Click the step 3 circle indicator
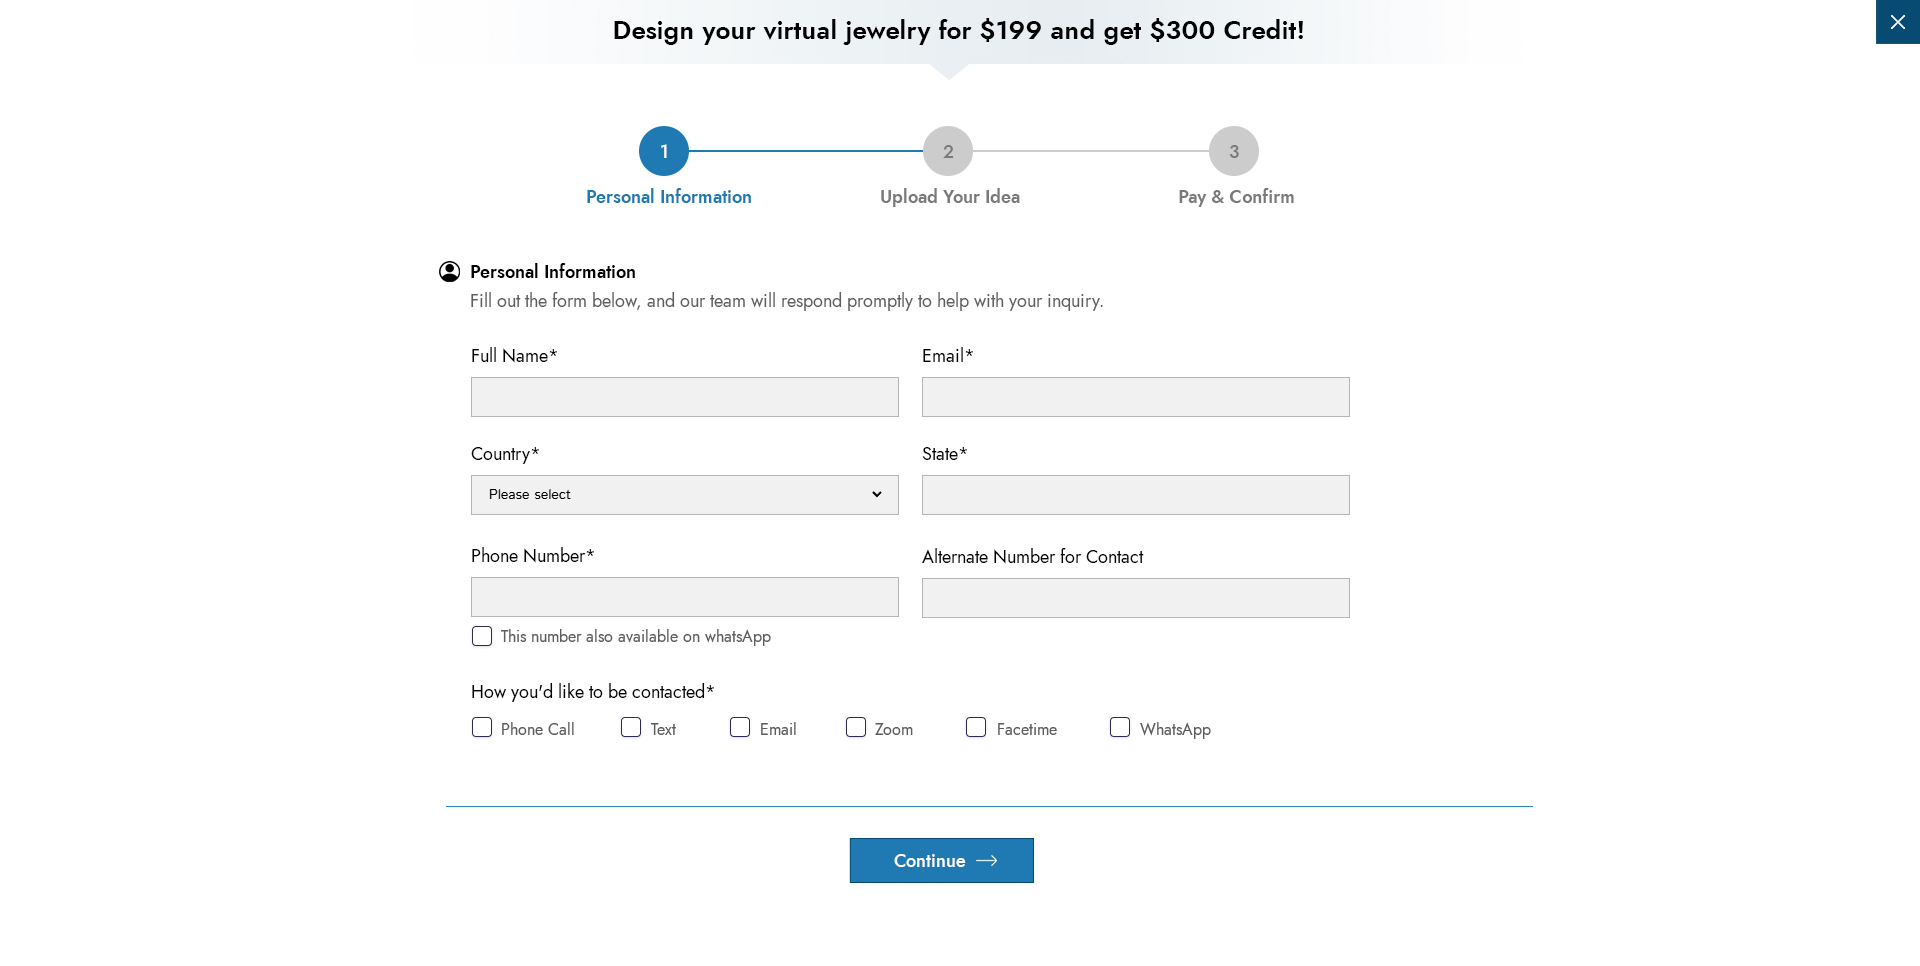The height and width of the screenshot is (966, 1920). point(1234,151)
